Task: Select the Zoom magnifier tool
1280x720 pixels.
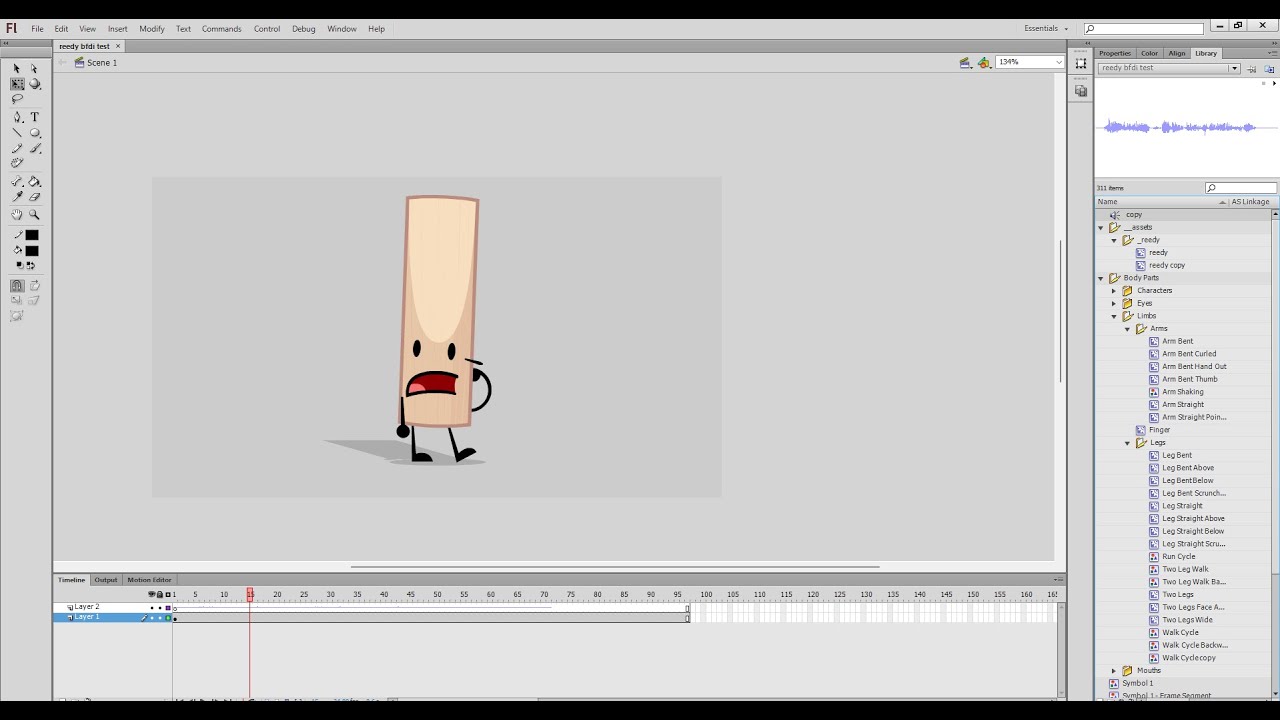Action: (x=34, y=215)
